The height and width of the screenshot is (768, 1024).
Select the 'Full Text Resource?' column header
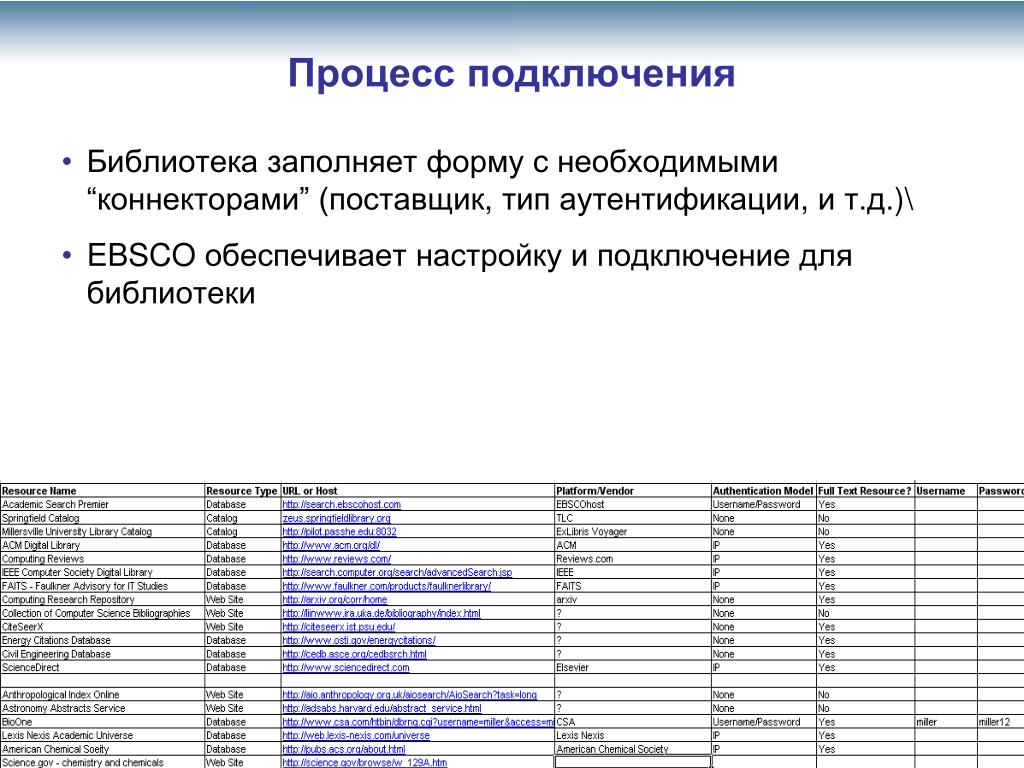[x=865, y=490]
